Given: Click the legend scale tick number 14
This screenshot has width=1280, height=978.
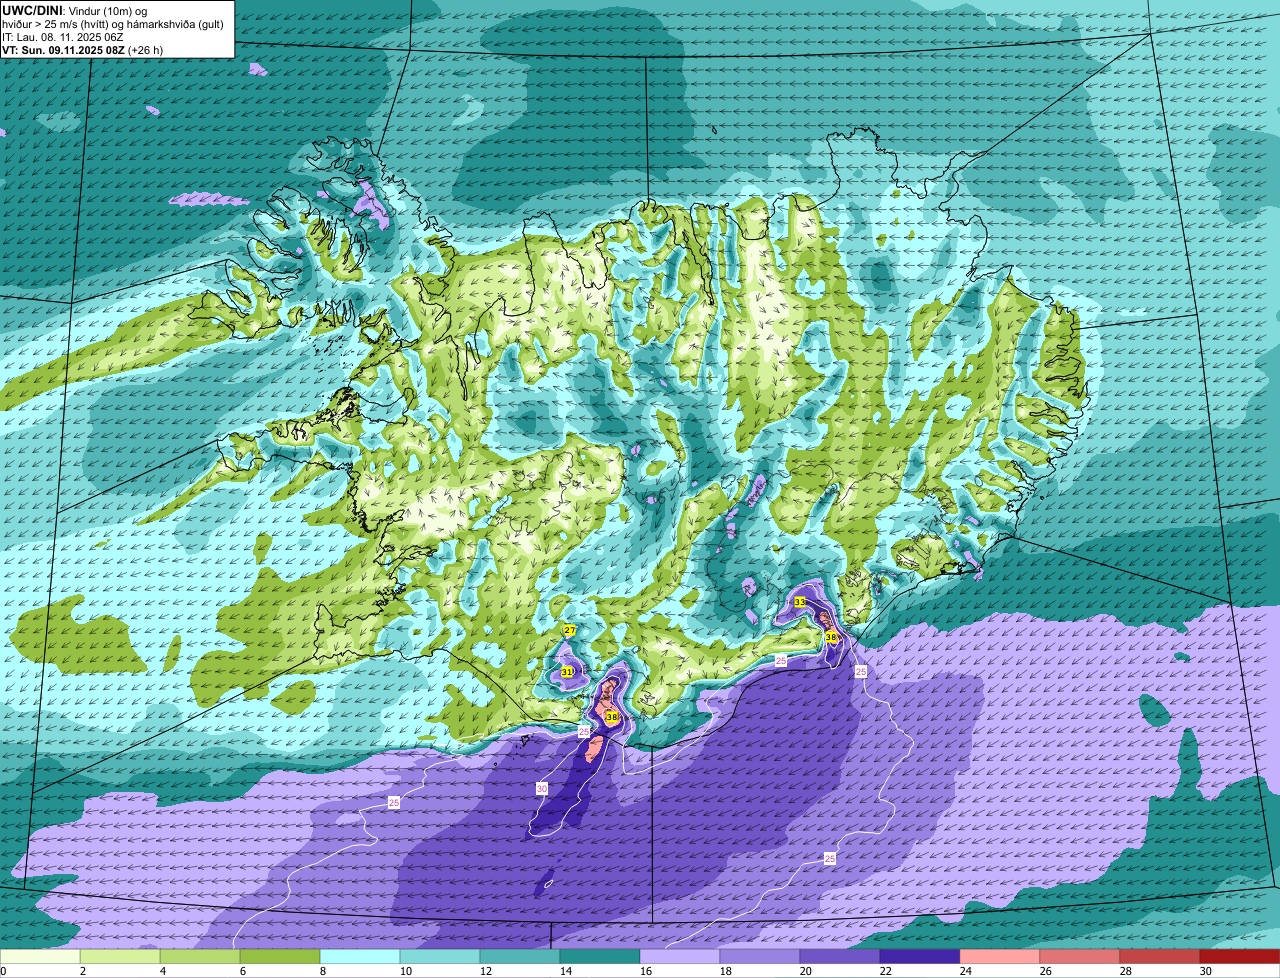Looking at the screenshot, I should coord(564,971).
